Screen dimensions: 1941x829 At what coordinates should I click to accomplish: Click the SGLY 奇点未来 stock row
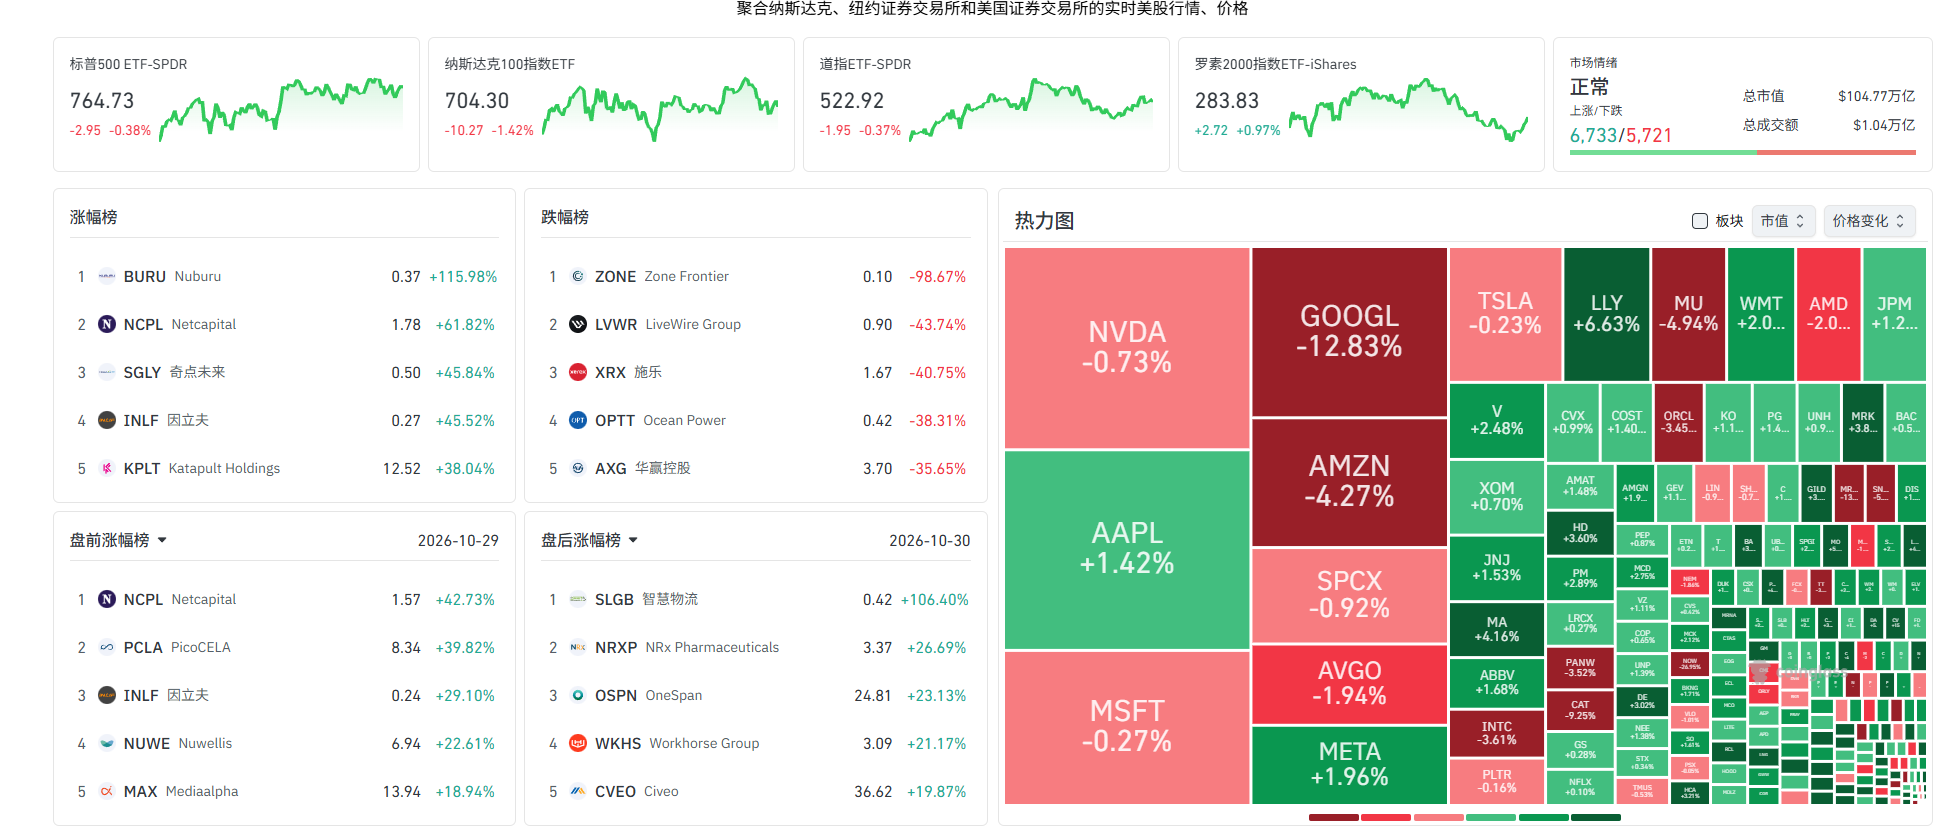click(x=284, y=373)
